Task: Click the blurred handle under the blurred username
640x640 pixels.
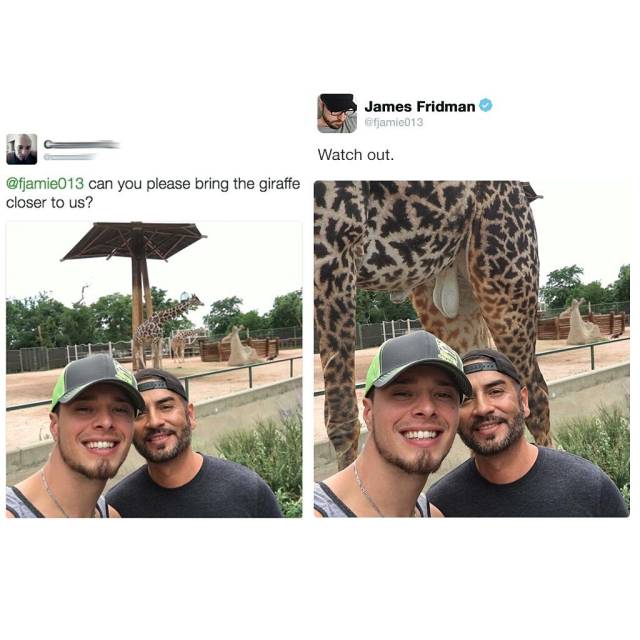Action: tap(69, 157)
